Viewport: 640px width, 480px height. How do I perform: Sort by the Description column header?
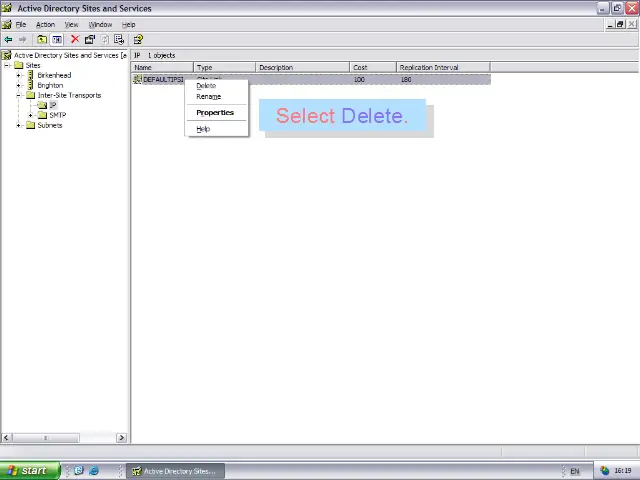(302, 67)
